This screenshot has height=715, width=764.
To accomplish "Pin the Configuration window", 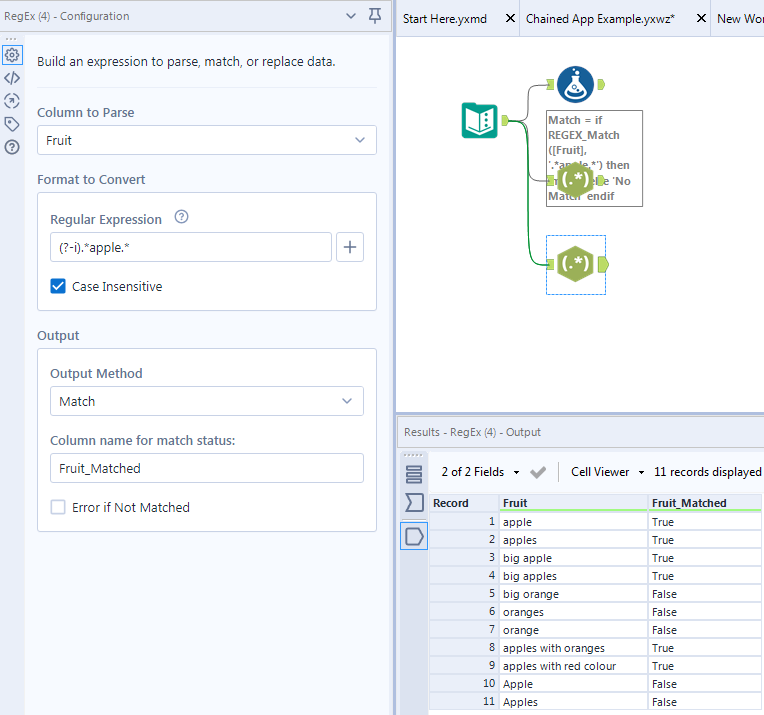I will pyautogui.click(x=375, y=16).
